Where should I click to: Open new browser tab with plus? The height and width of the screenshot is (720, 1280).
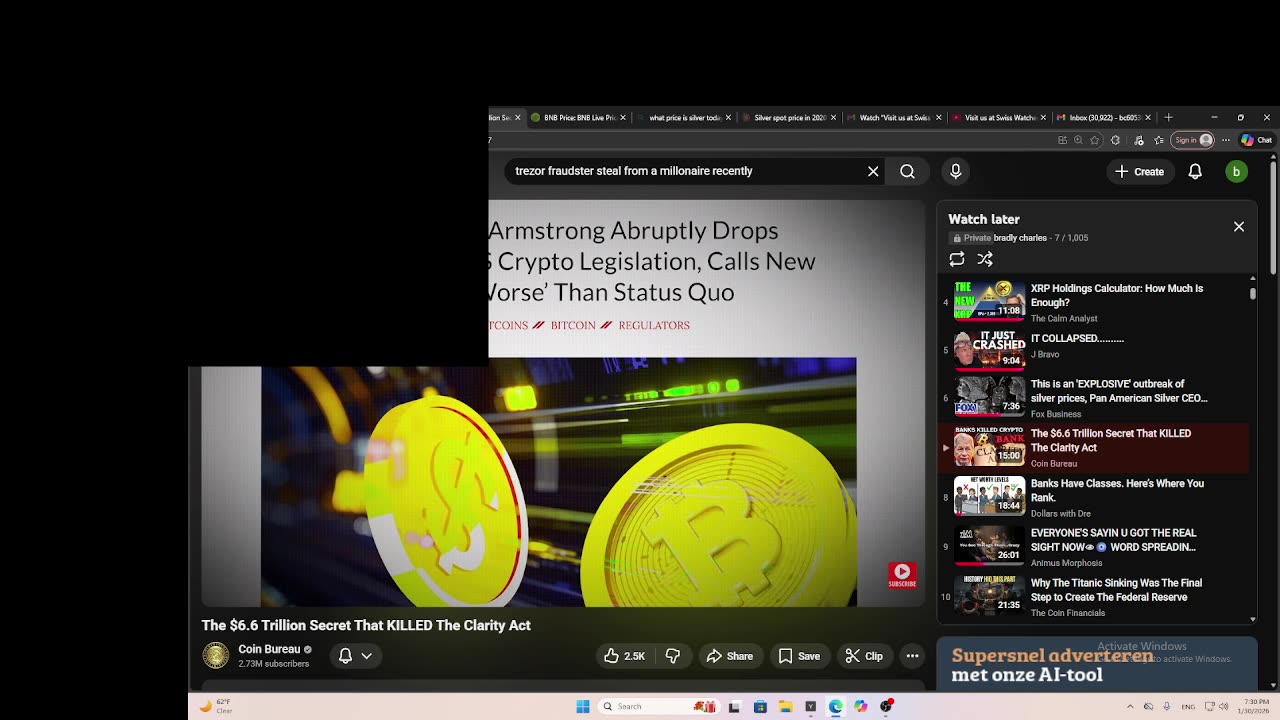1168,117
